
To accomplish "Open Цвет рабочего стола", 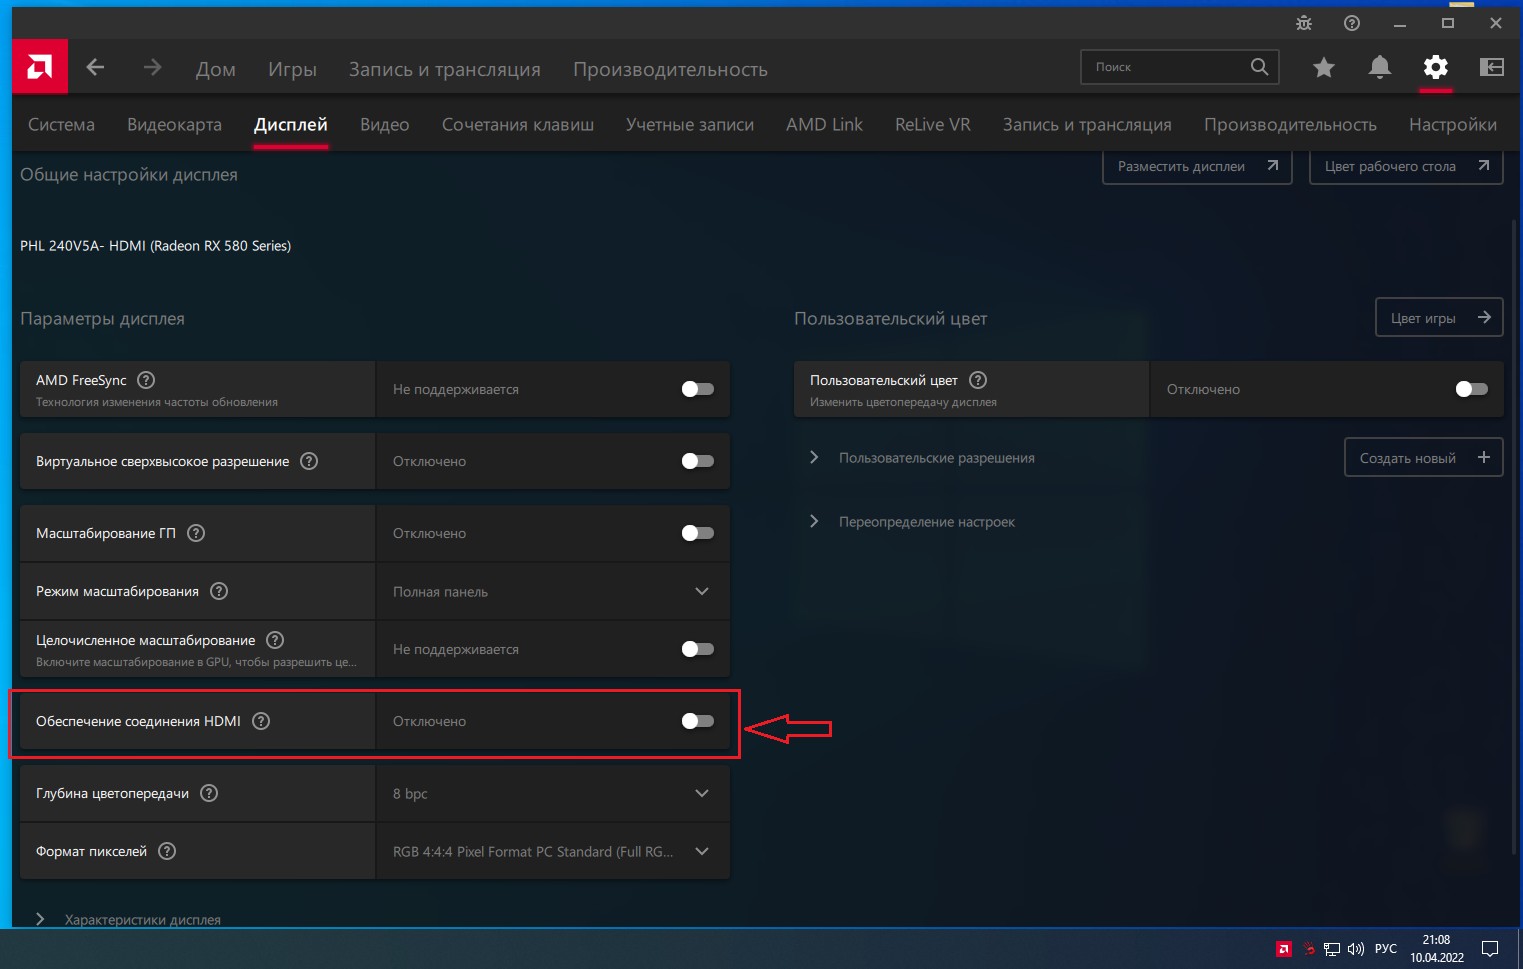I will pyautogui.click(x=1406, y=166).
